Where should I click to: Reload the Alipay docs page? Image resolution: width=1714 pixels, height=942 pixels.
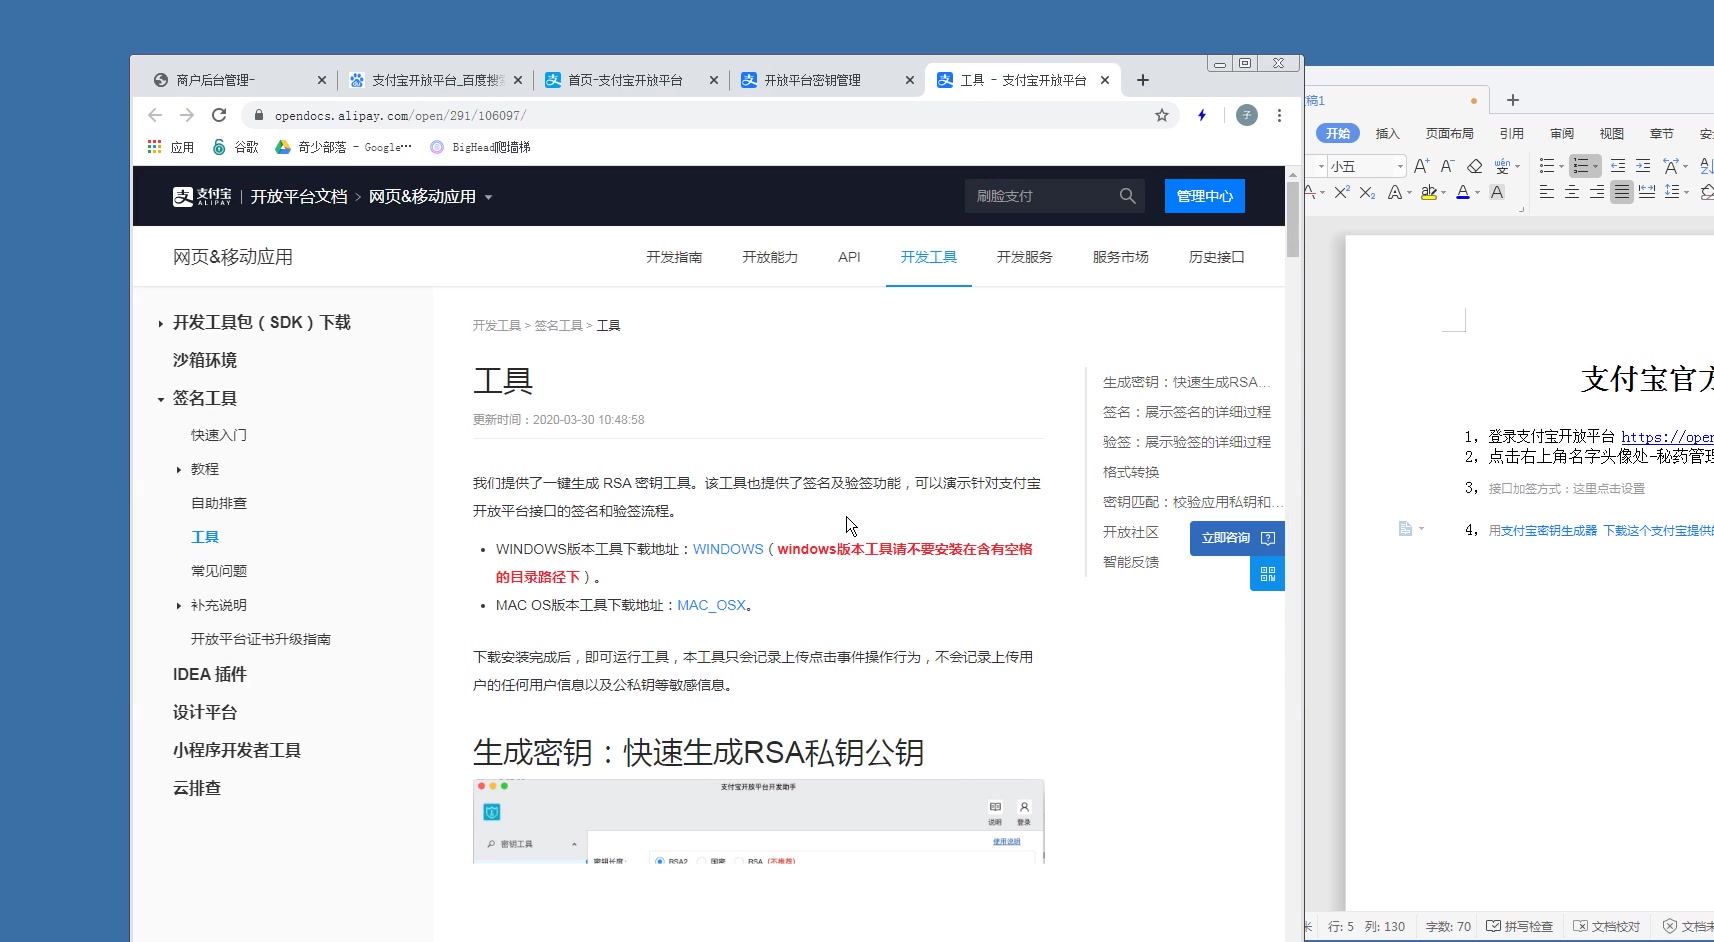[x=219, y=115]
